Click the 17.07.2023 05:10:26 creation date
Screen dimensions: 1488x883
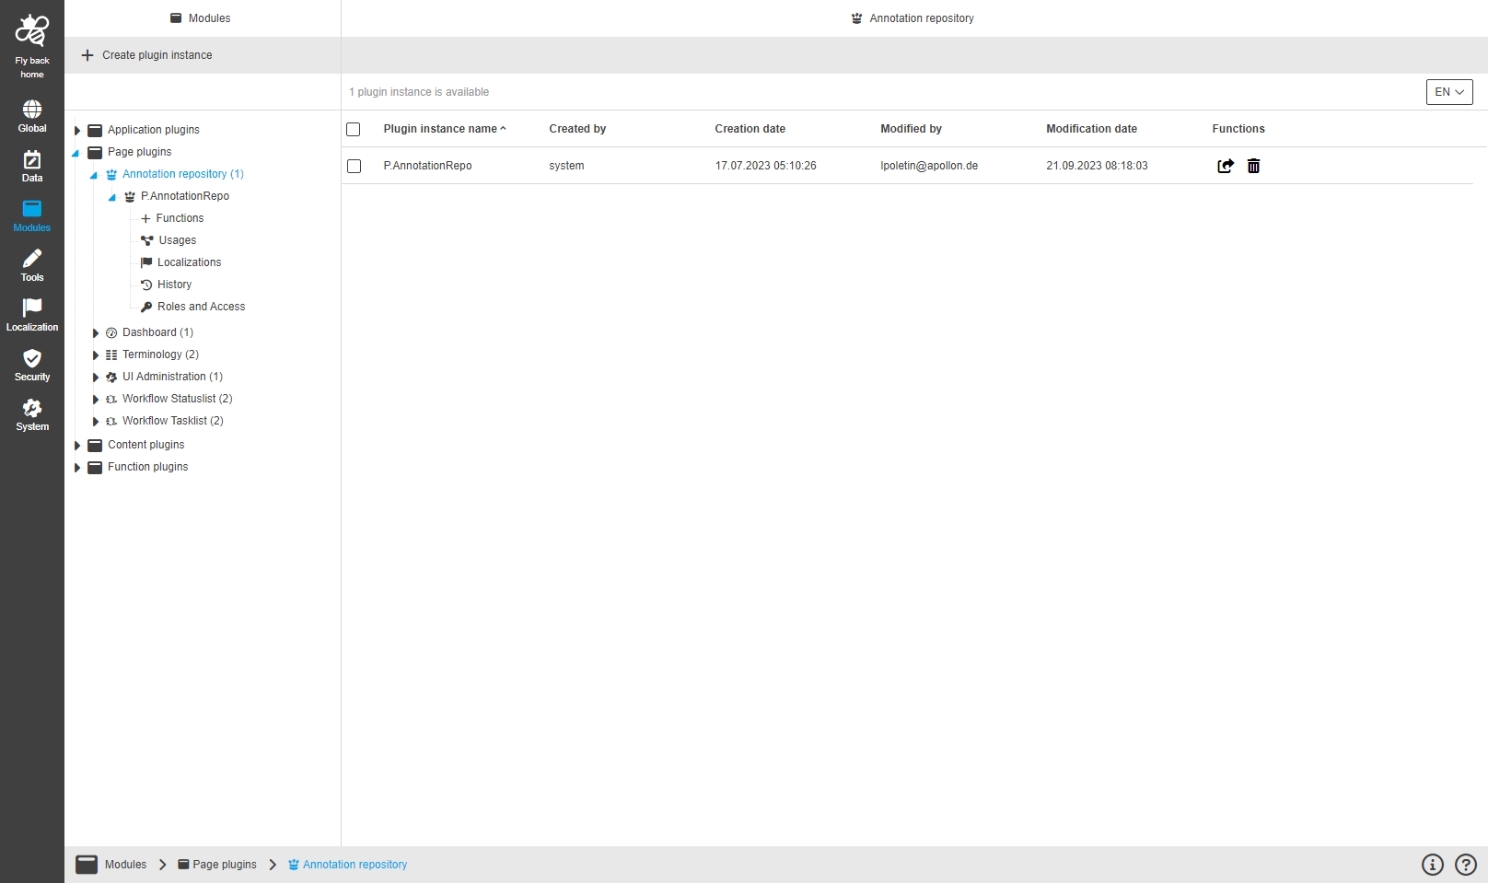pos(765,166)
